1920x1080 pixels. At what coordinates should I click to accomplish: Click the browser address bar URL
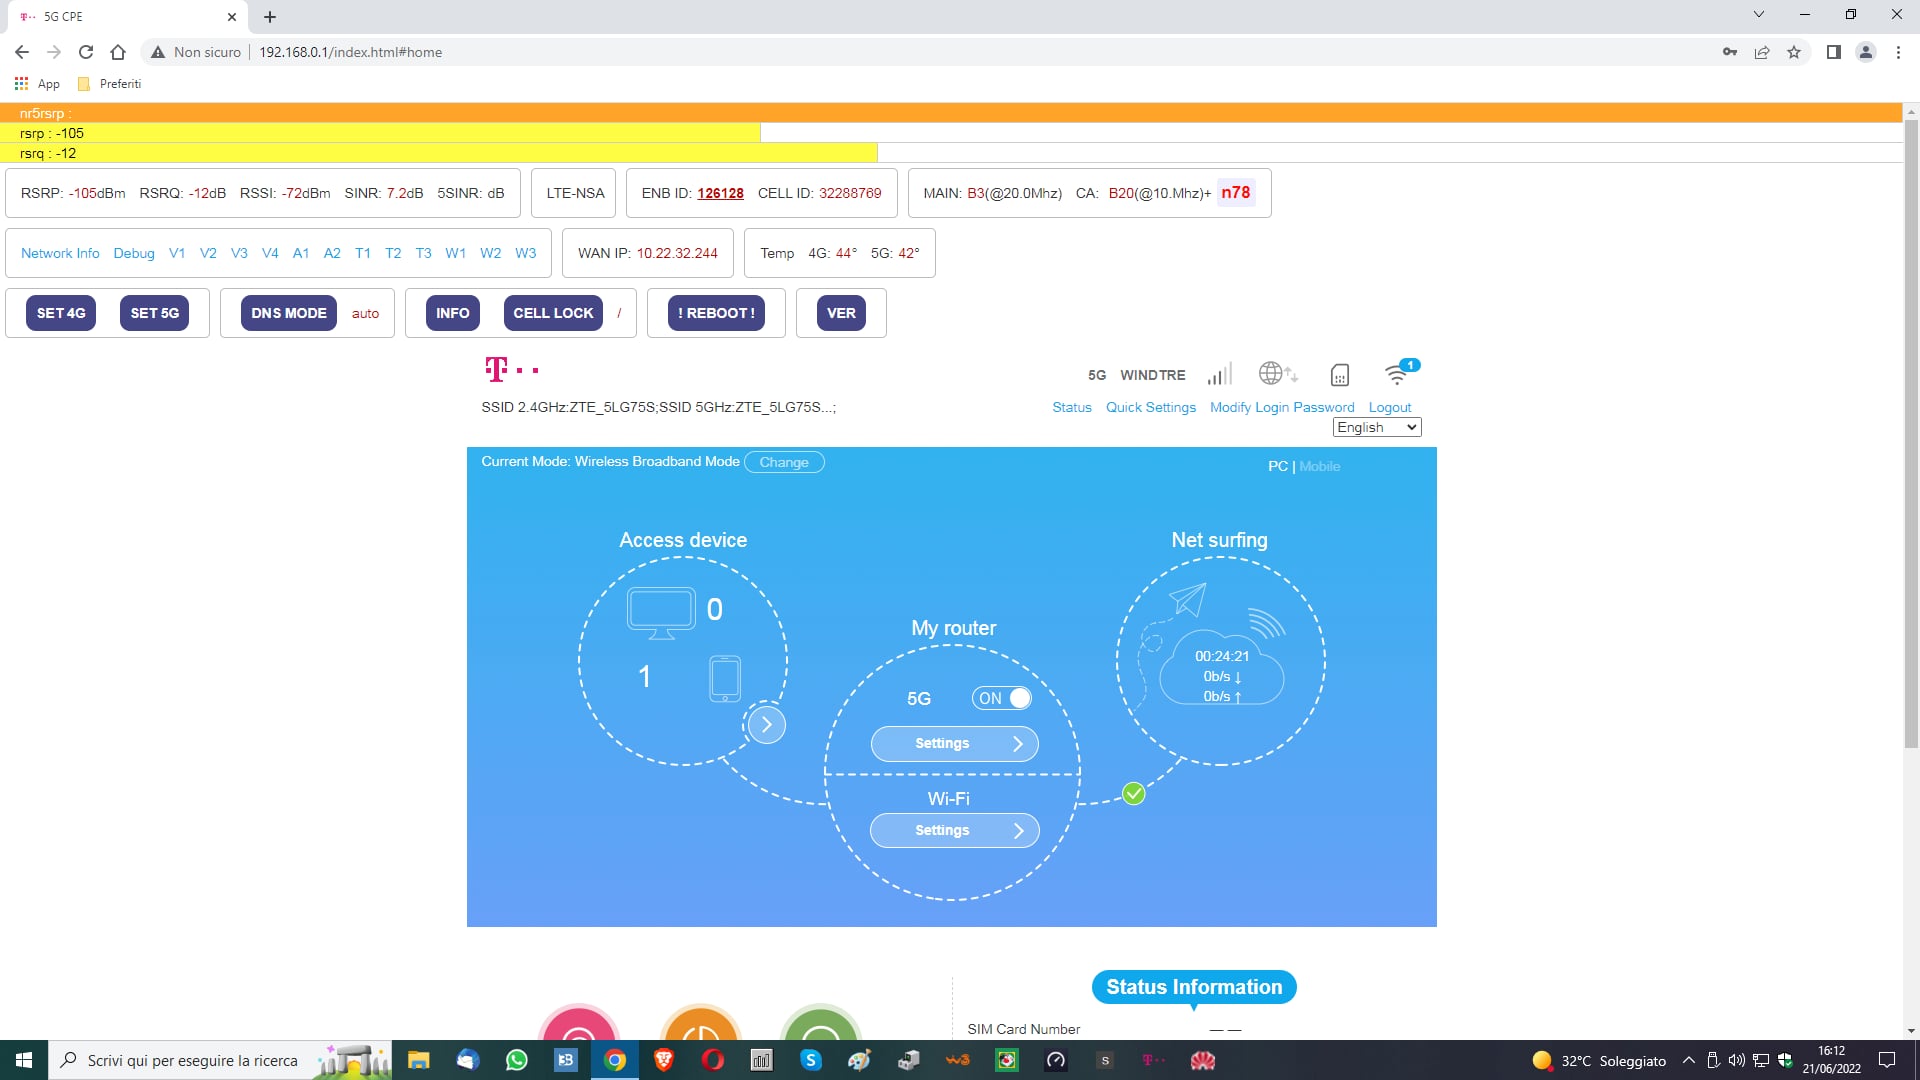[x=350, y=52]
